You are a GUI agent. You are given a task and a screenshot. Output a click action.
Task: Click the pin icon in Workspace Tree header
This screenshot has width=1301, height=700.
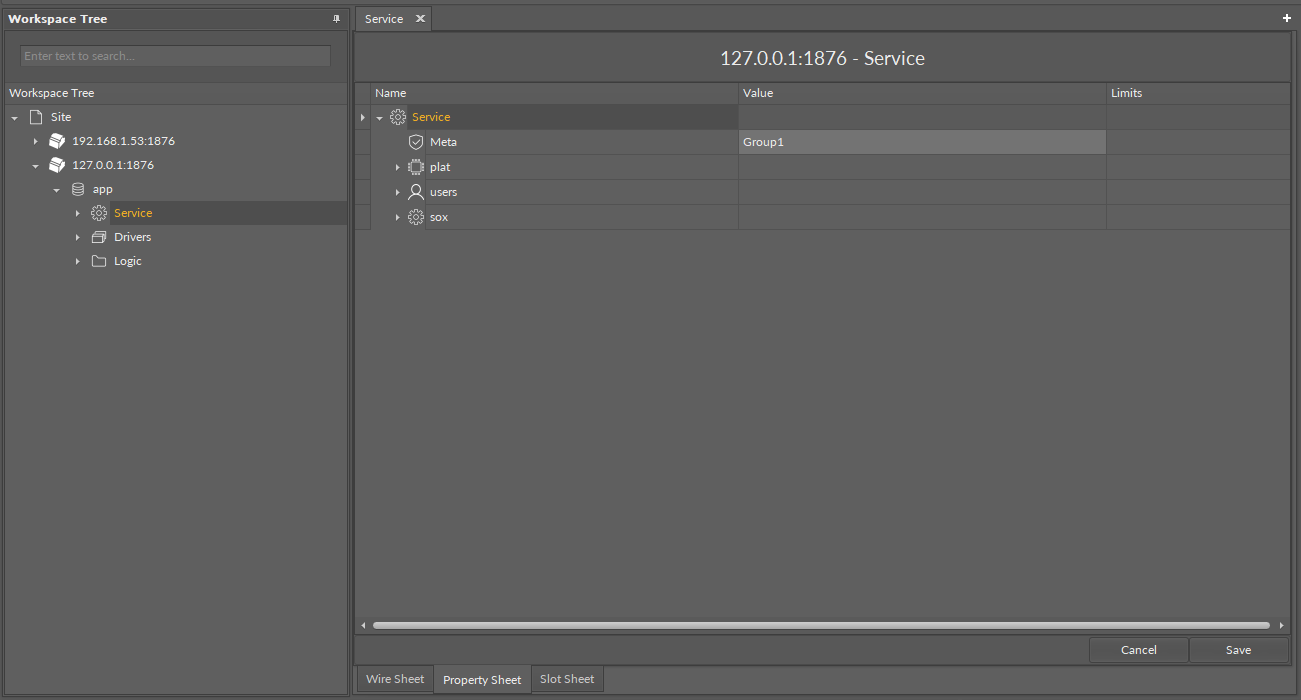(x=336, y=19)
